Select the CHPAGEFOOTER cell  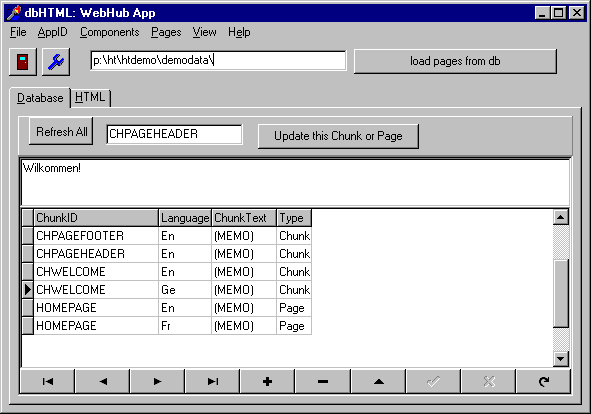click(x=96, y=236)
